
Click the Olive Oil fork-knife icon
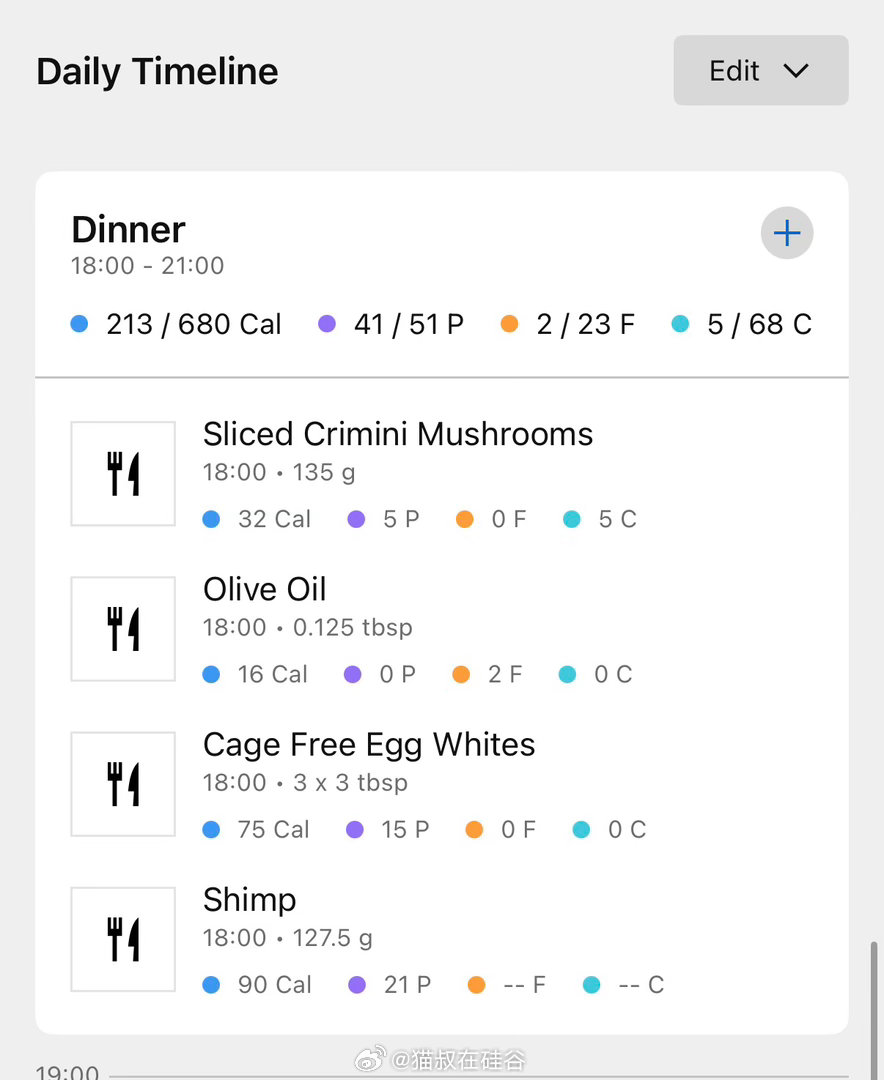123,629
